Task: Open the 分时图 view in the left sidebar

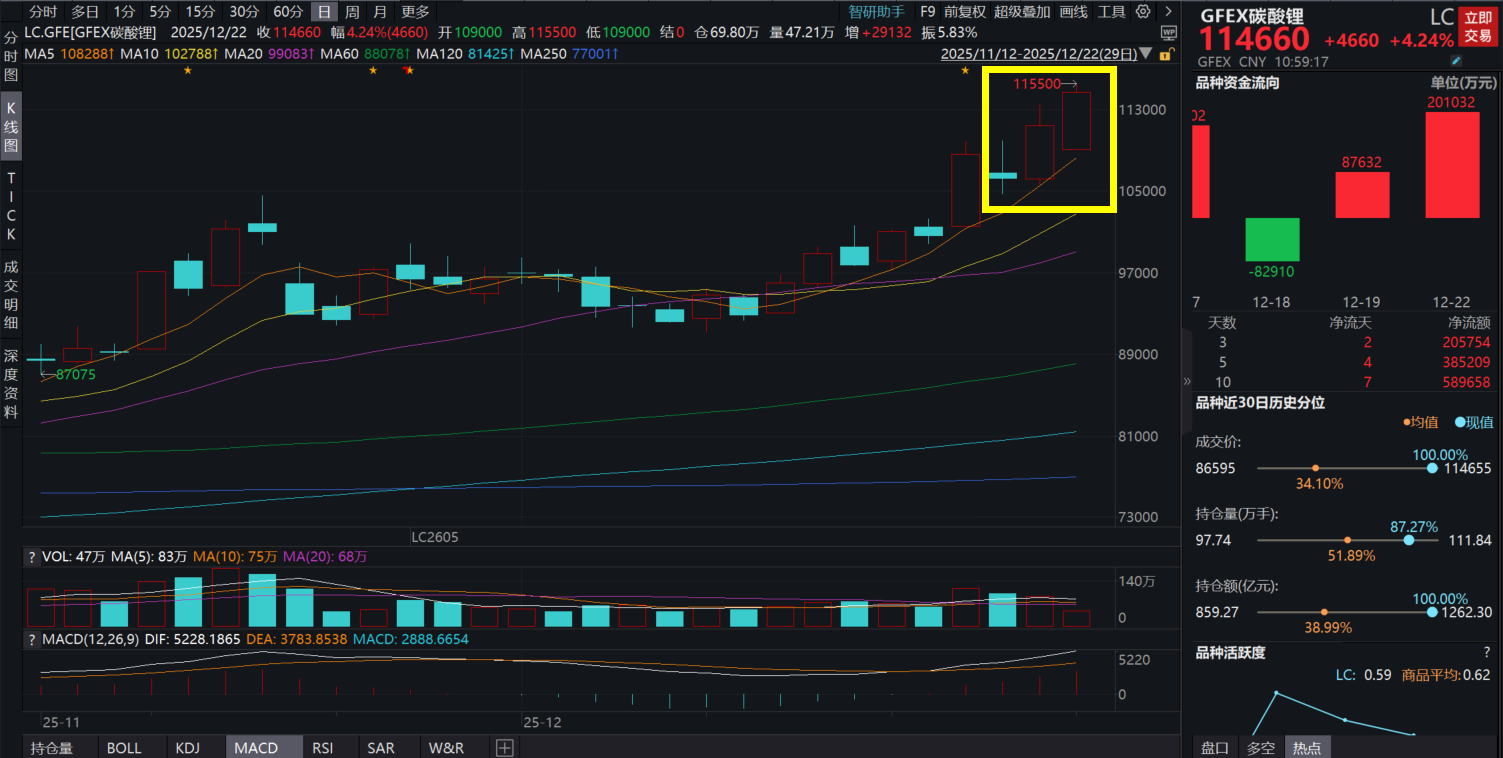Action: (11, 57)
